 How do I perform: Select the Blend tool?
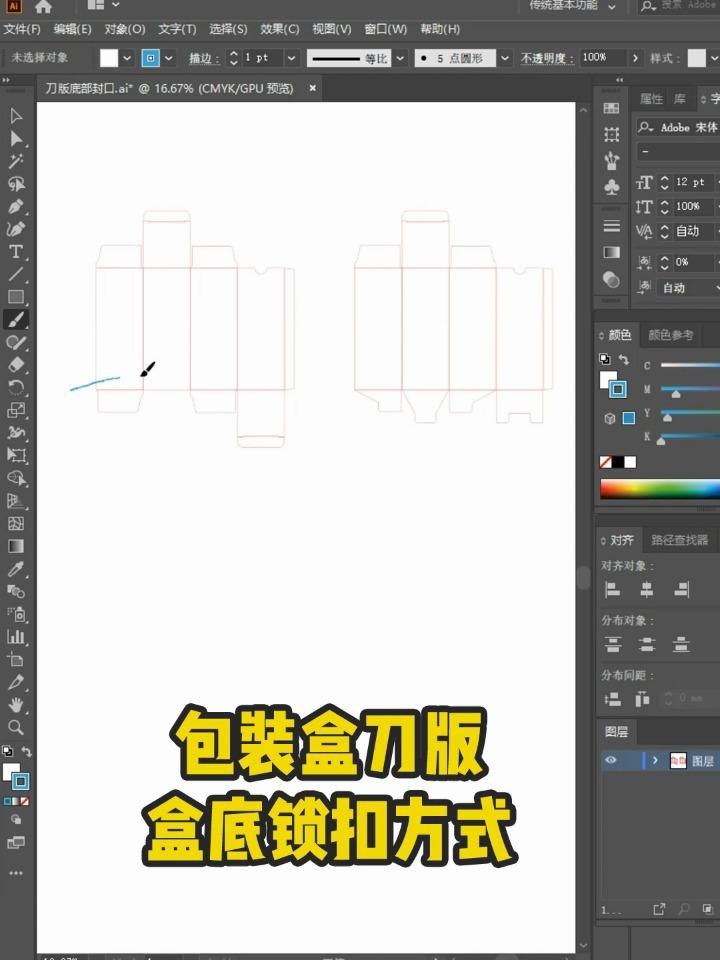tap(16, 591)
